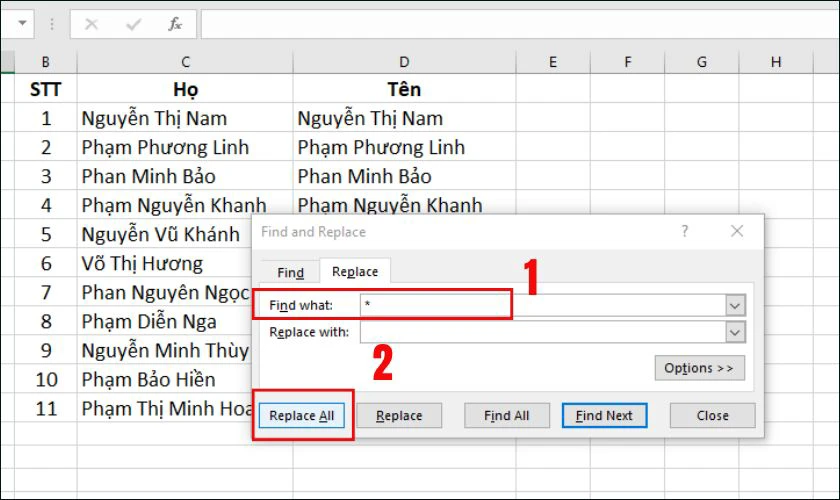Image resolution: width=840 pixels, height=500 pixels.
Task: Click cell Phạm Diễn Nga
Action: (x=165, y=321)
